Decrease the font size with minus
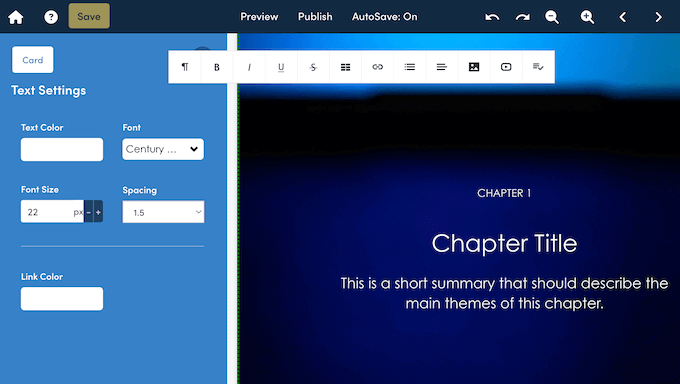The height and width of the screenshot is (384, 680). pos(88,212)
